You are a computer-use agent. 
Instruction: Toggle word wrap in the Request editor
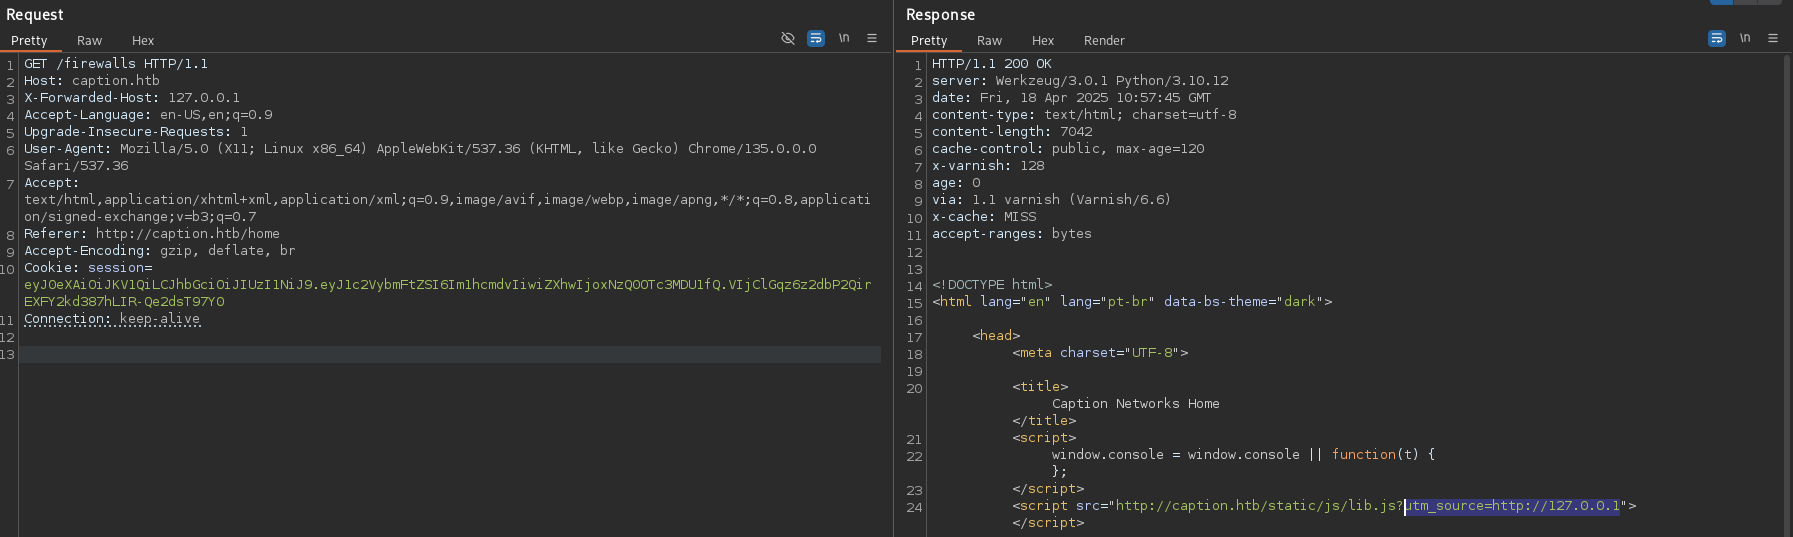(816, 38)
